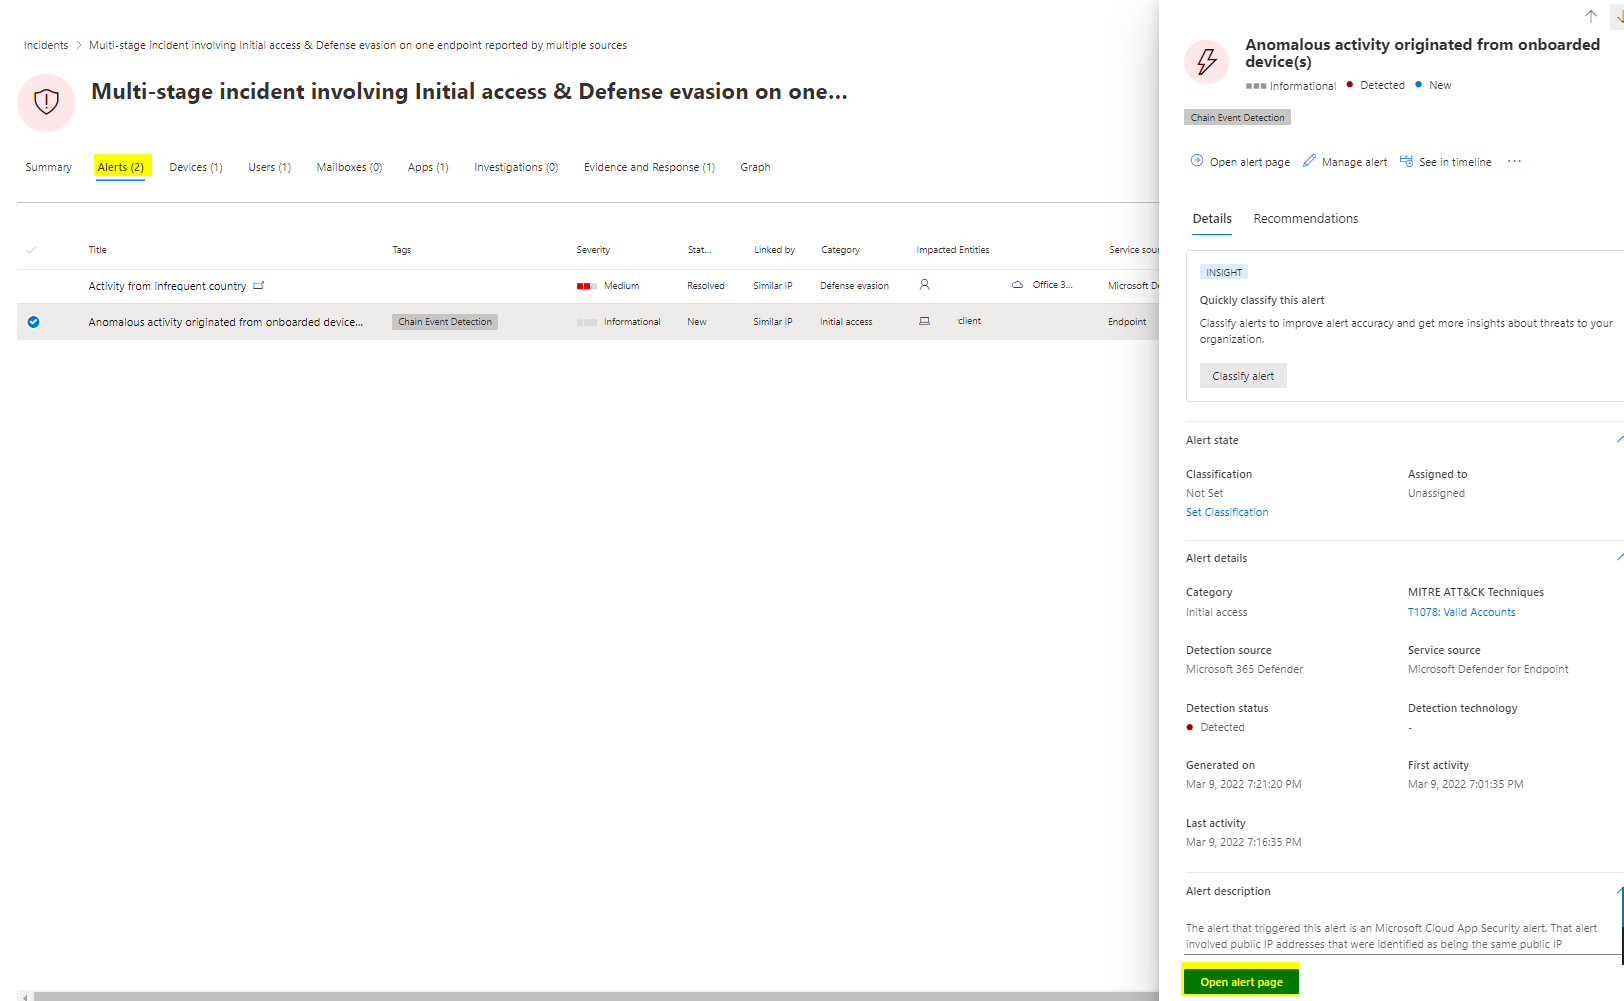Open the Apps (1) tab
Viewport: 1624px width, 1001px height.
click(428, 167)
